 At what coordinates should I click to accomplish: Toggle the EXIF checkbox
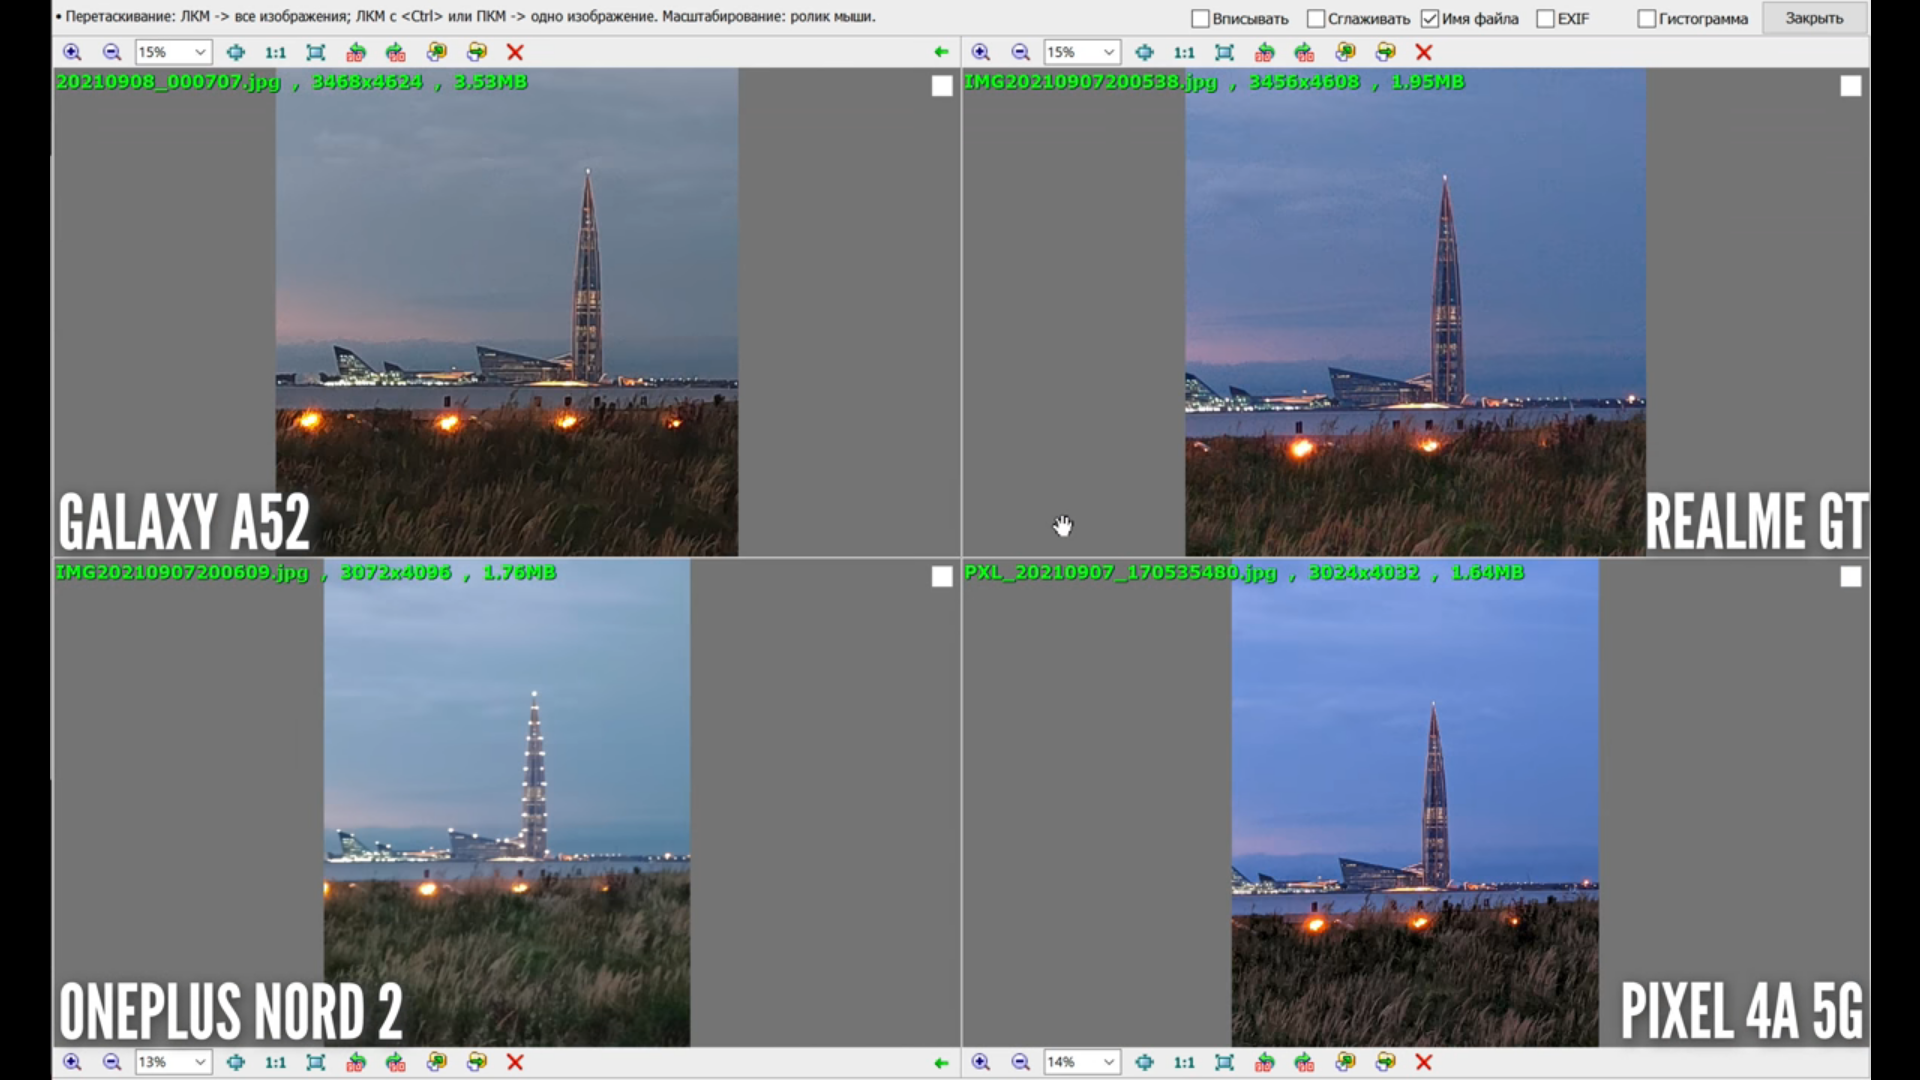click(x=1545, y=19)
